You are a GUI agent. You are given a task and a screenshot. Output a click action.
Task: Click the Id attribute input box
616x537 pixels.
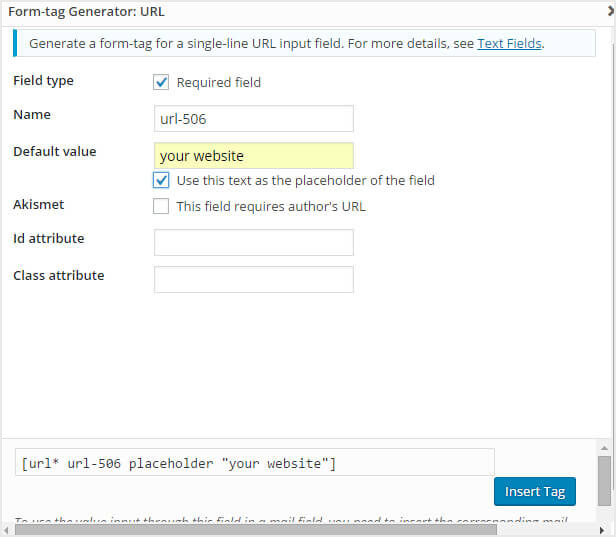pos(254,243)
